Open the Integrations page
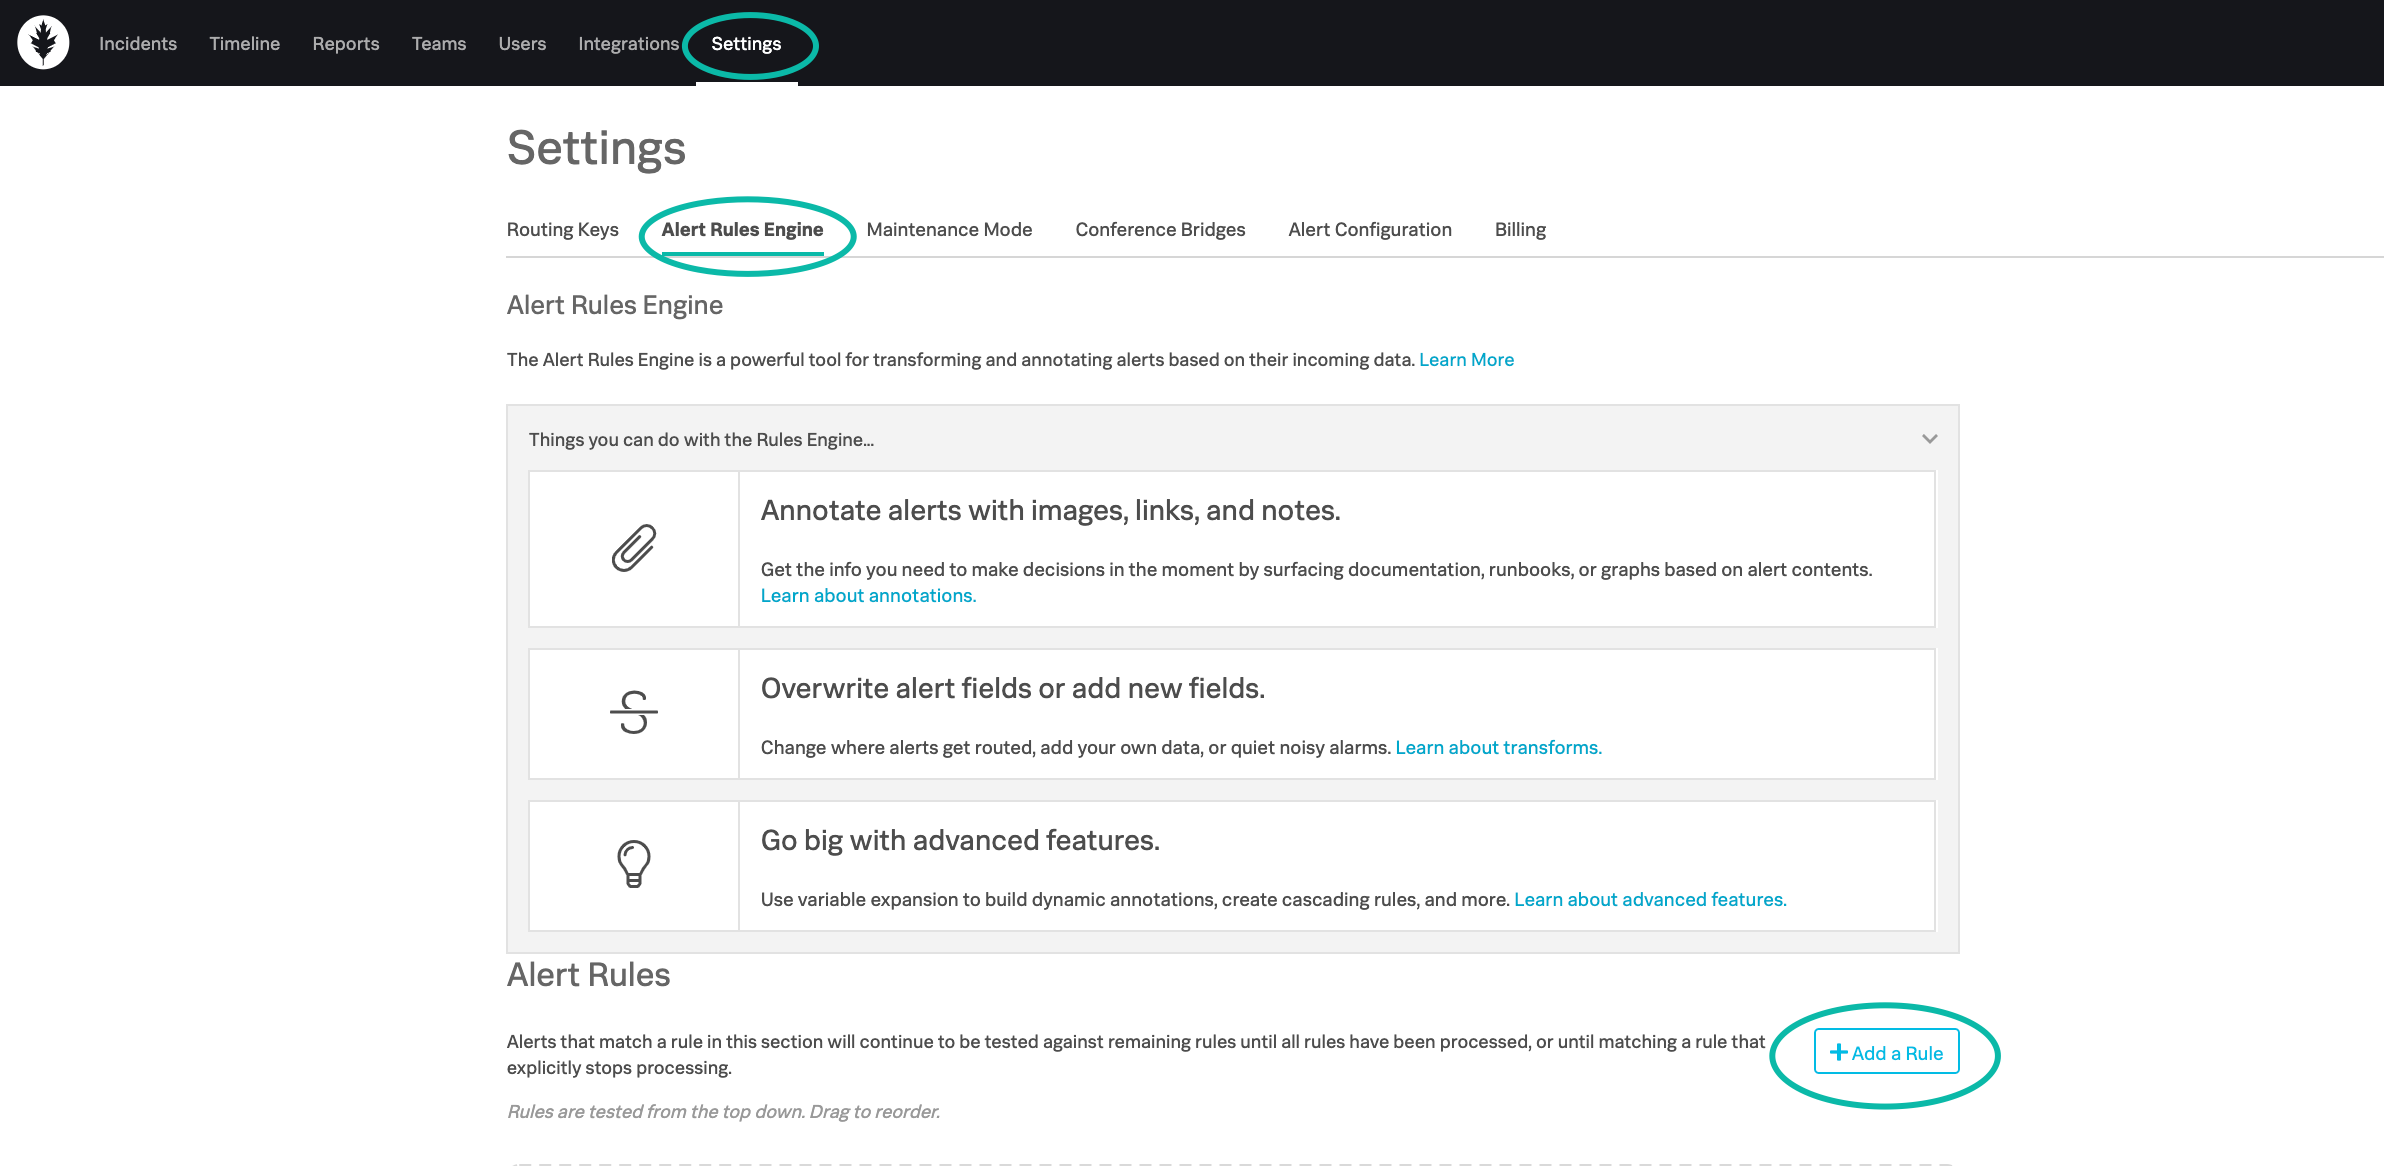 pos(628,43)
